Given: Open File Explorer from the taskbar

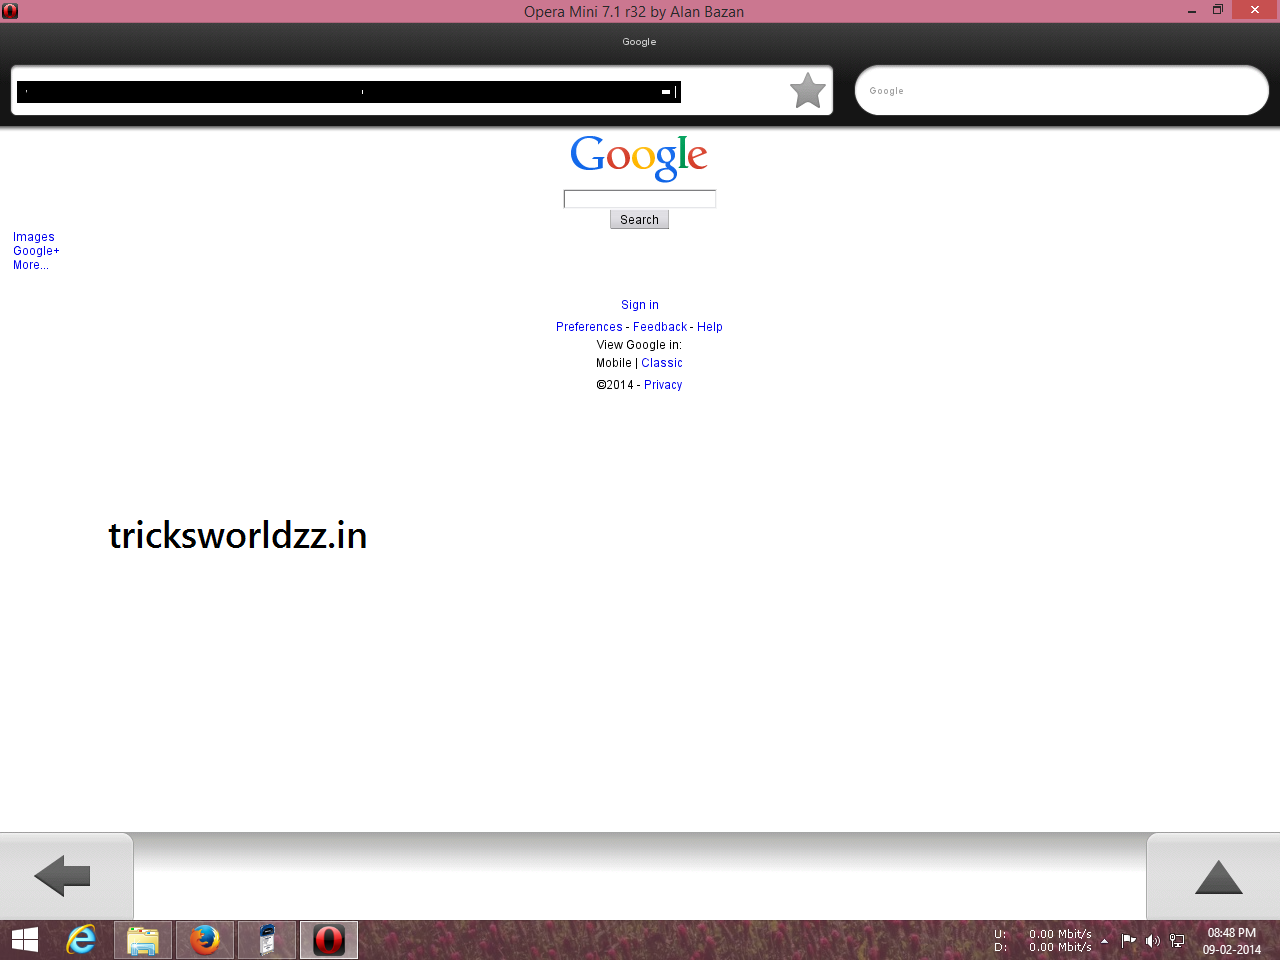Looking at the screenshot, I should (x=143, y=940).
